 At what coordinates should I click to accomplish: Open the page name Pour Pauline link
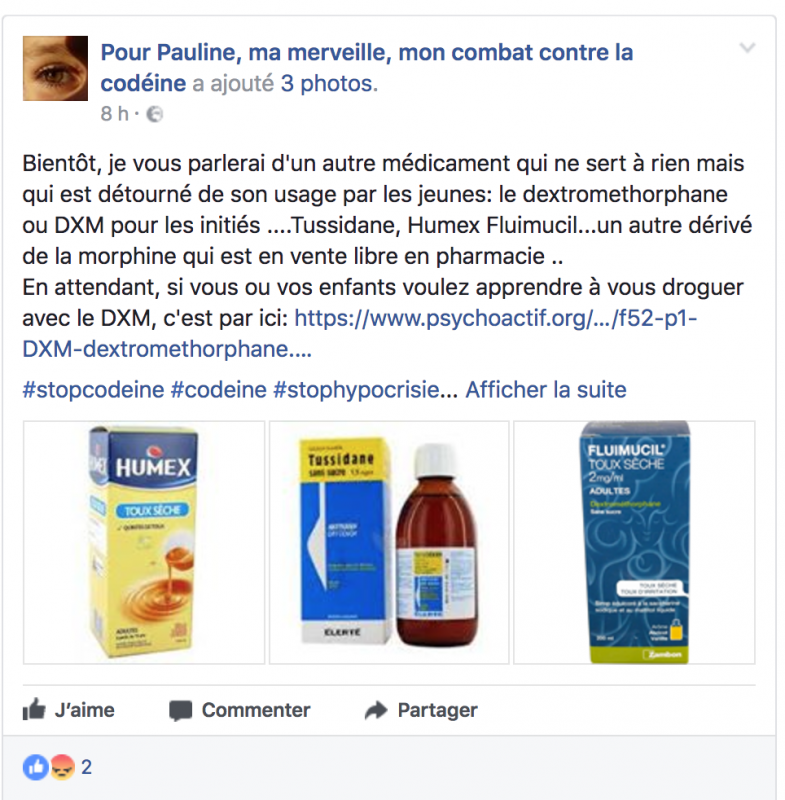[367, 67]
